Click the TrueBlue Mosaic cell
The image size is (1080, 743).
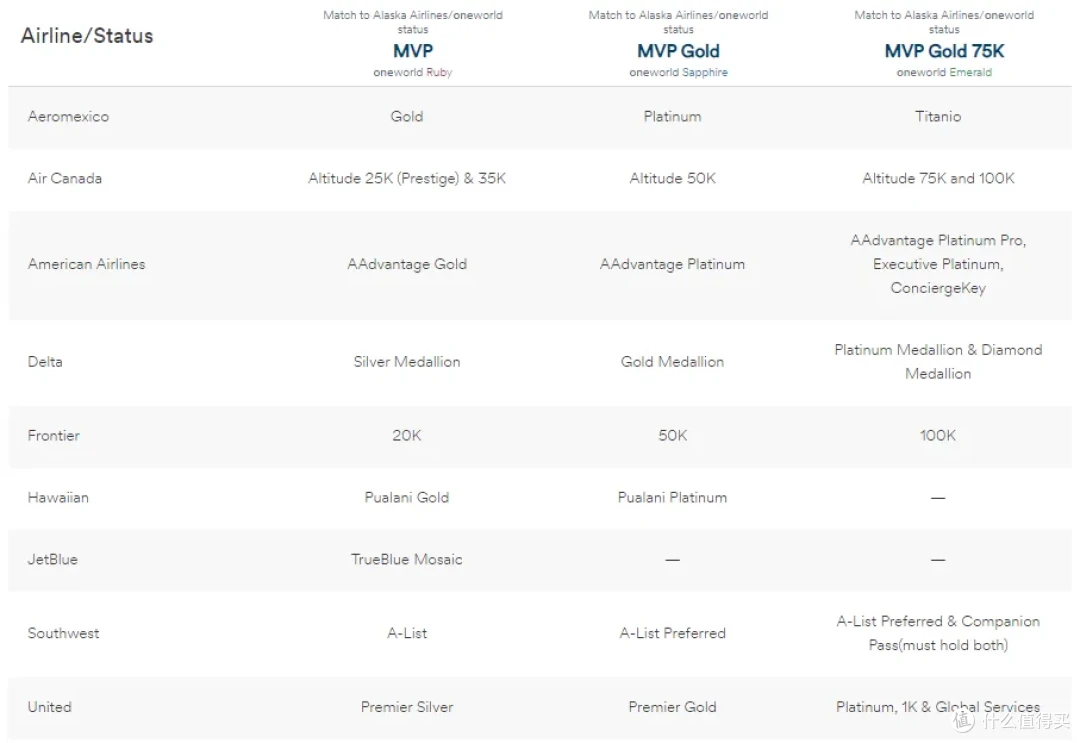[x=406, y=559]
